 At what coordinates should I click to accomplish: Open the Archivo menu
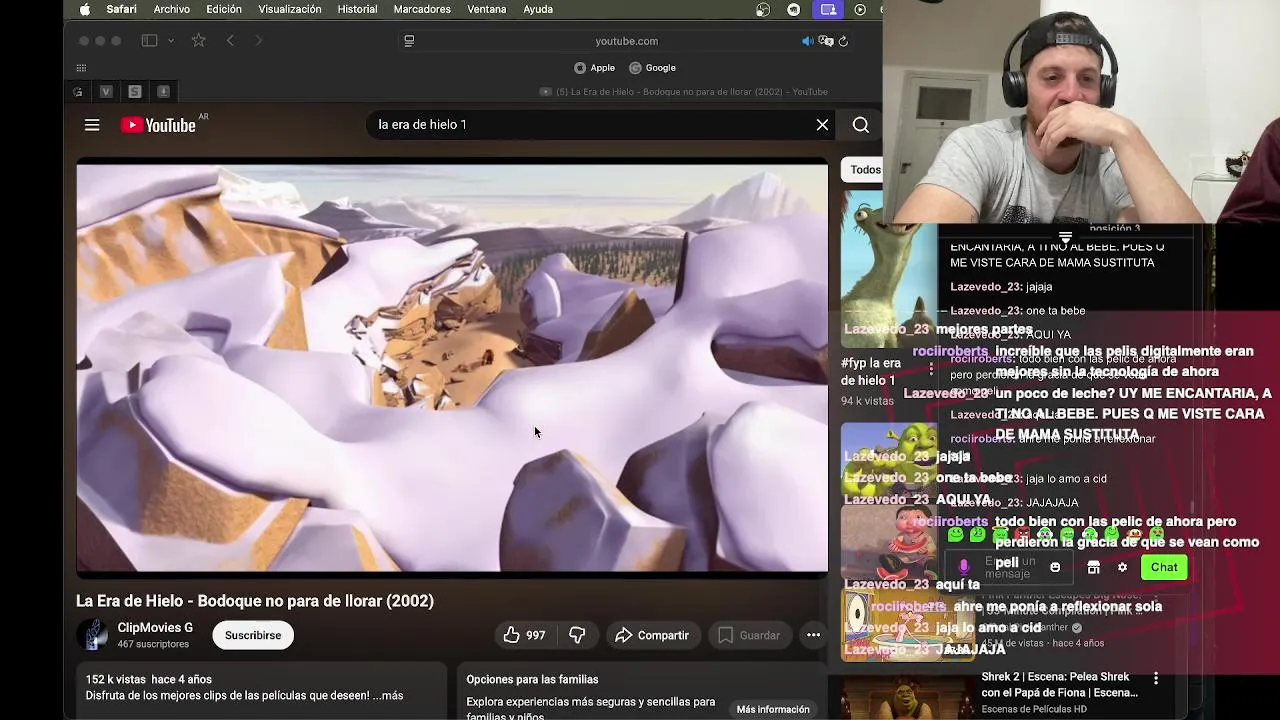point(172,9)
